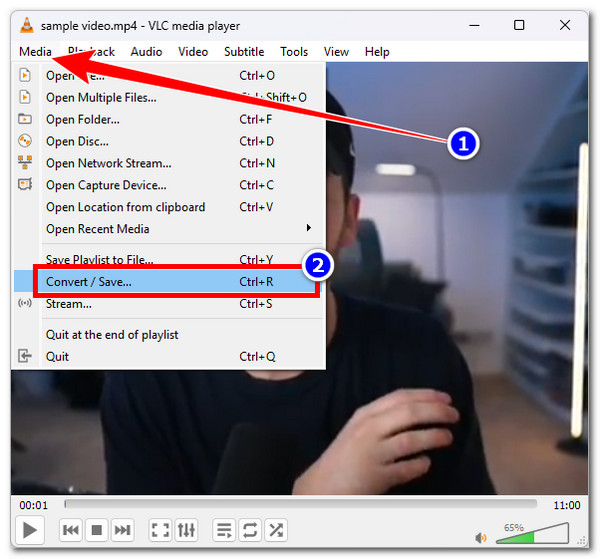Screen dimensions: 600x559
Task: Click the Play button
Action: (x=29, y=530)
